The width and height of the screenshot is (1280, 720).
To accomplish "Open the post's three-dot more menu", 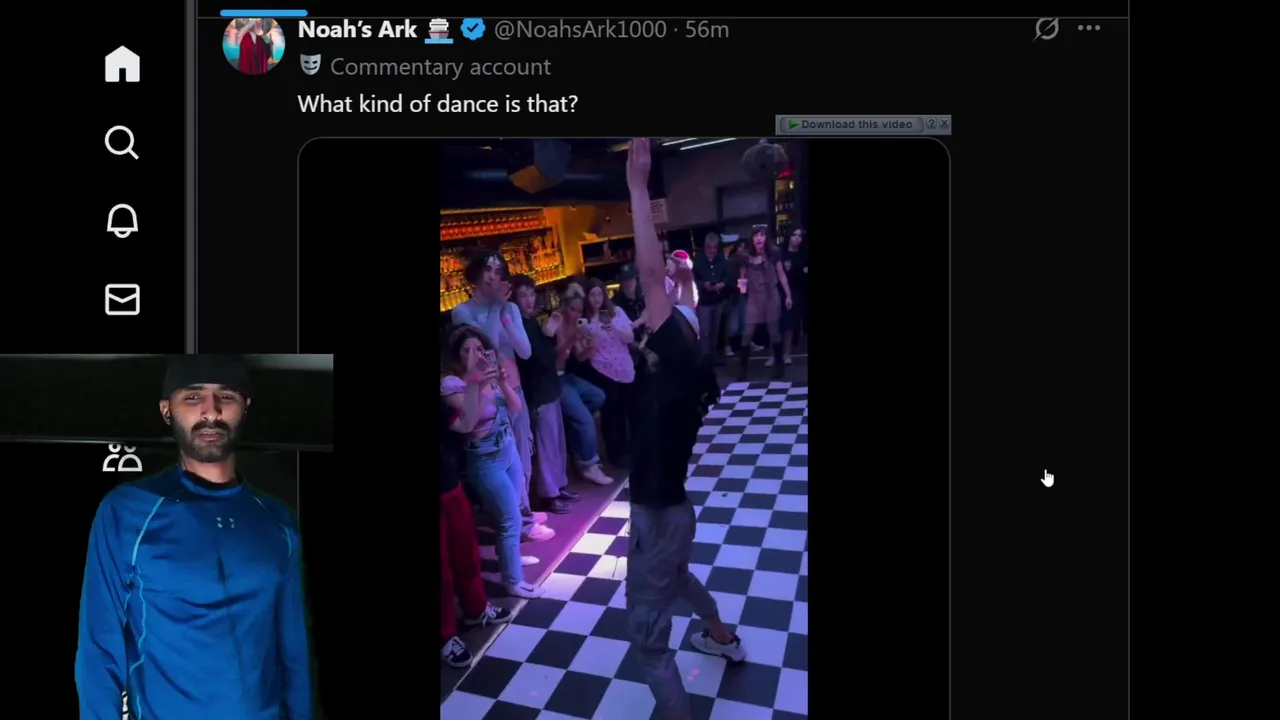I will click(1089, 29).
